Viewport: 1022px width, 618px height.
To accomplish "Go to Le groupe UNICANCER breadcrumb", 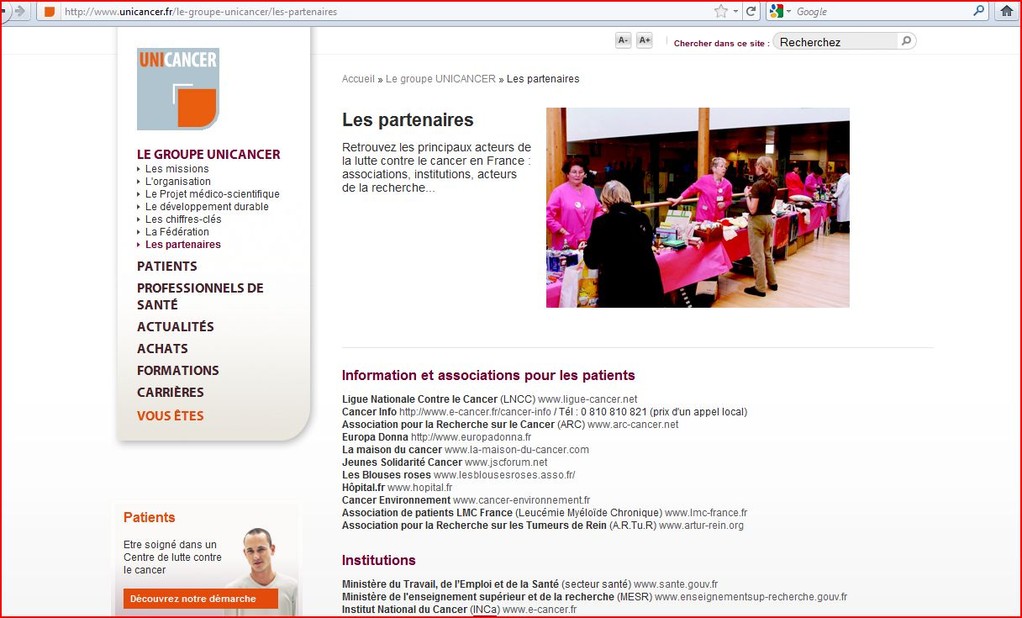I will (x=441, y=79).
